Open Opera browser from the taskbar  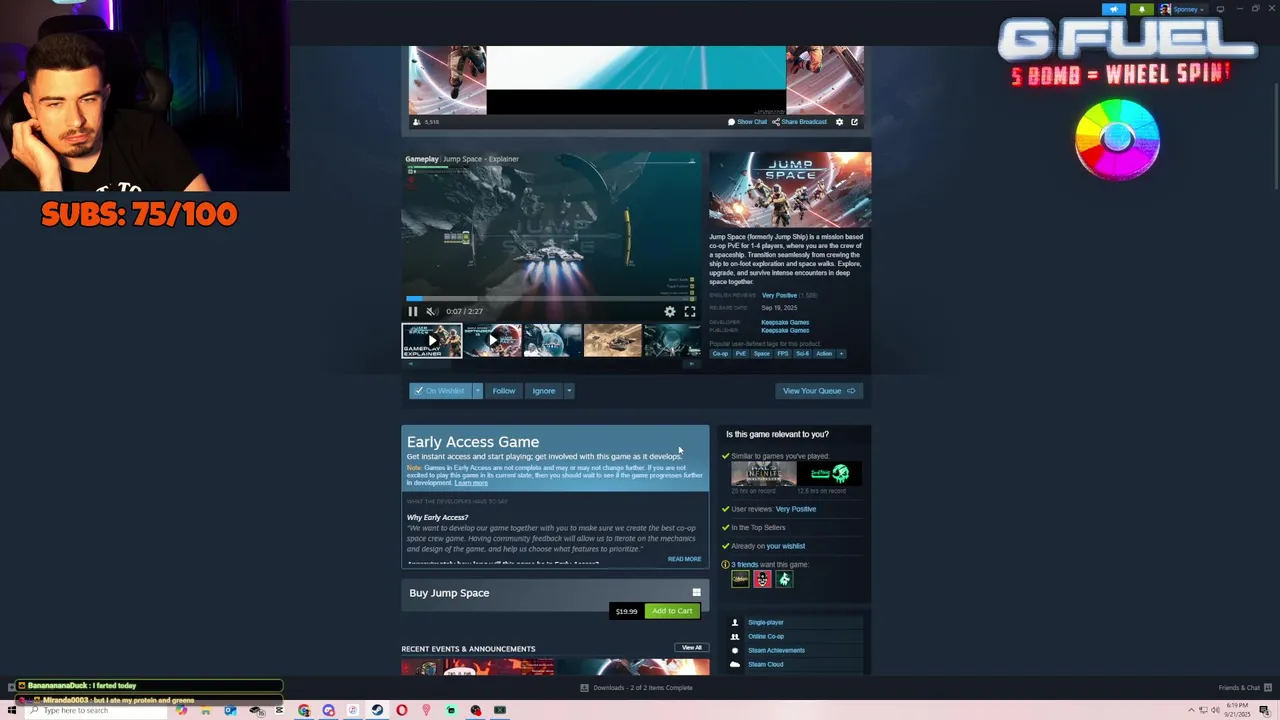coord(402,710)
